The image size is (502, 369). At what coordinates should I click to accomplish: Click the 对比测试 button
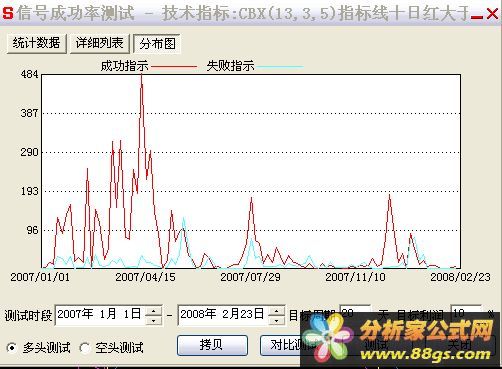tap(287, 345)
